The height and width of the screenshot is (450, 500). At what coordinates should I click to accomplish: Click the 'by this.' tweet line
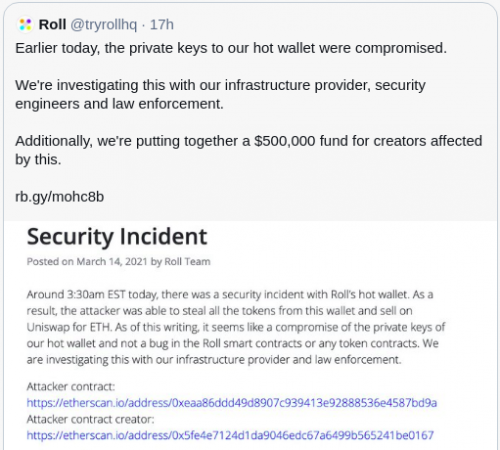click(x=38, y=160)
